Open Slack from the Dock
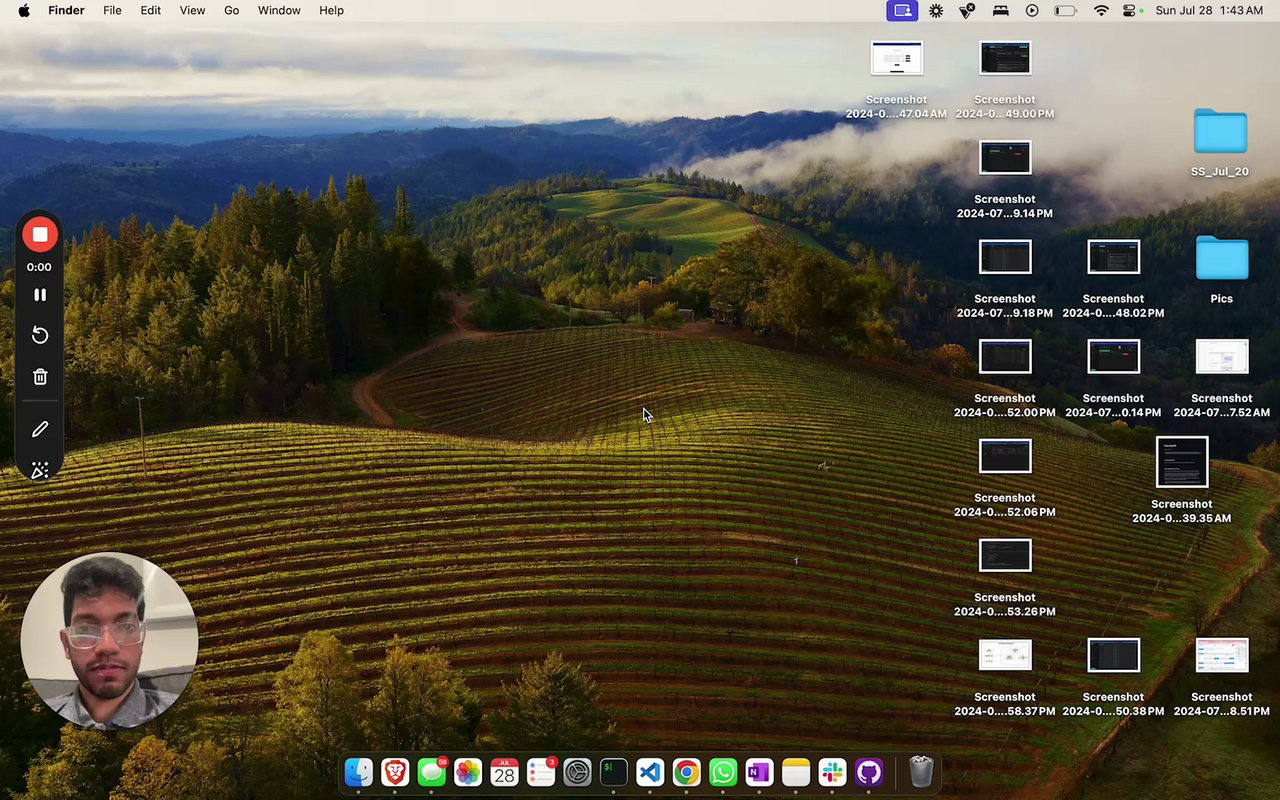This screenshot has height=800, width=1280. click(832, 772)
